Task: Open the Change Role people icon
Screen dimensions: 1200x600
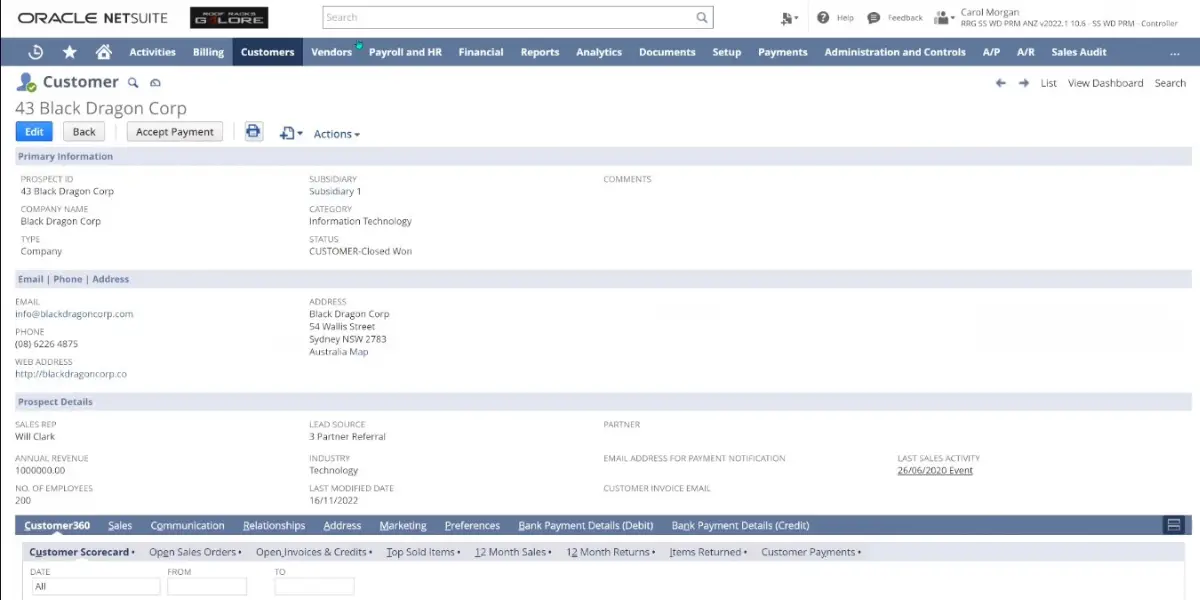Action: (x=944, y=18)
